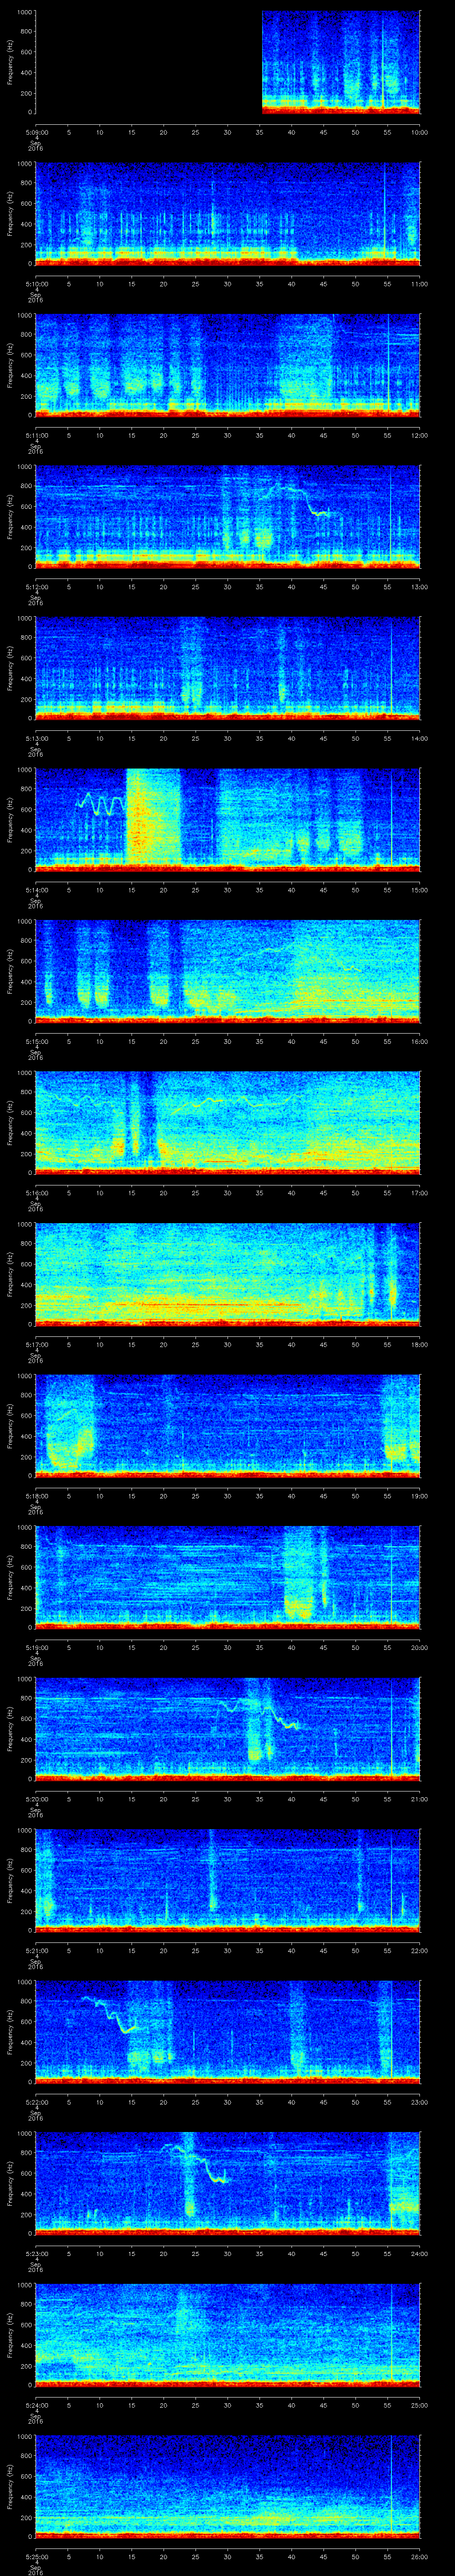Image resolution: width=455 pixels, height=2576 pixels.
Task: Click the '5:25:00' start time label
Action: point(36,2556)
